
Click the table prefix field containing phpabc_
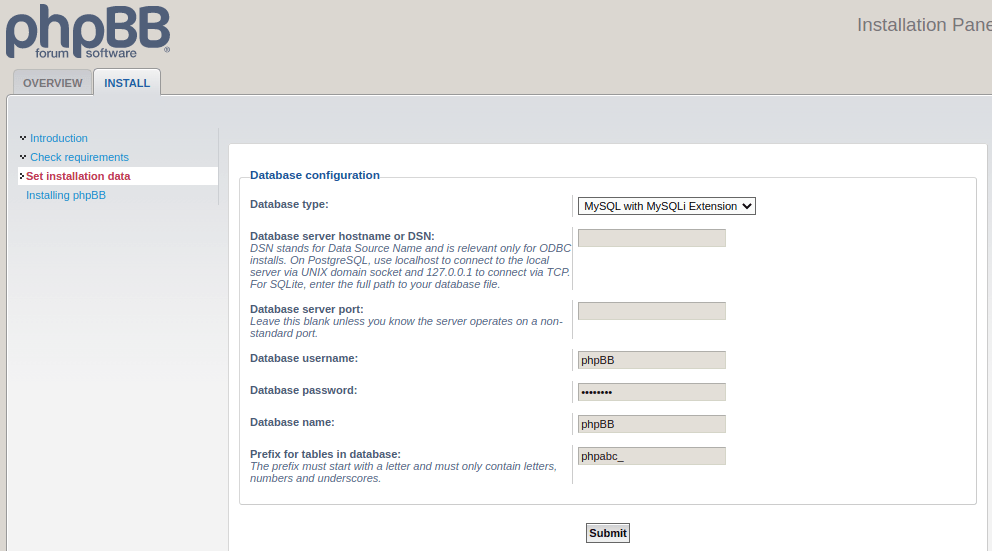(x=652, y=456)
